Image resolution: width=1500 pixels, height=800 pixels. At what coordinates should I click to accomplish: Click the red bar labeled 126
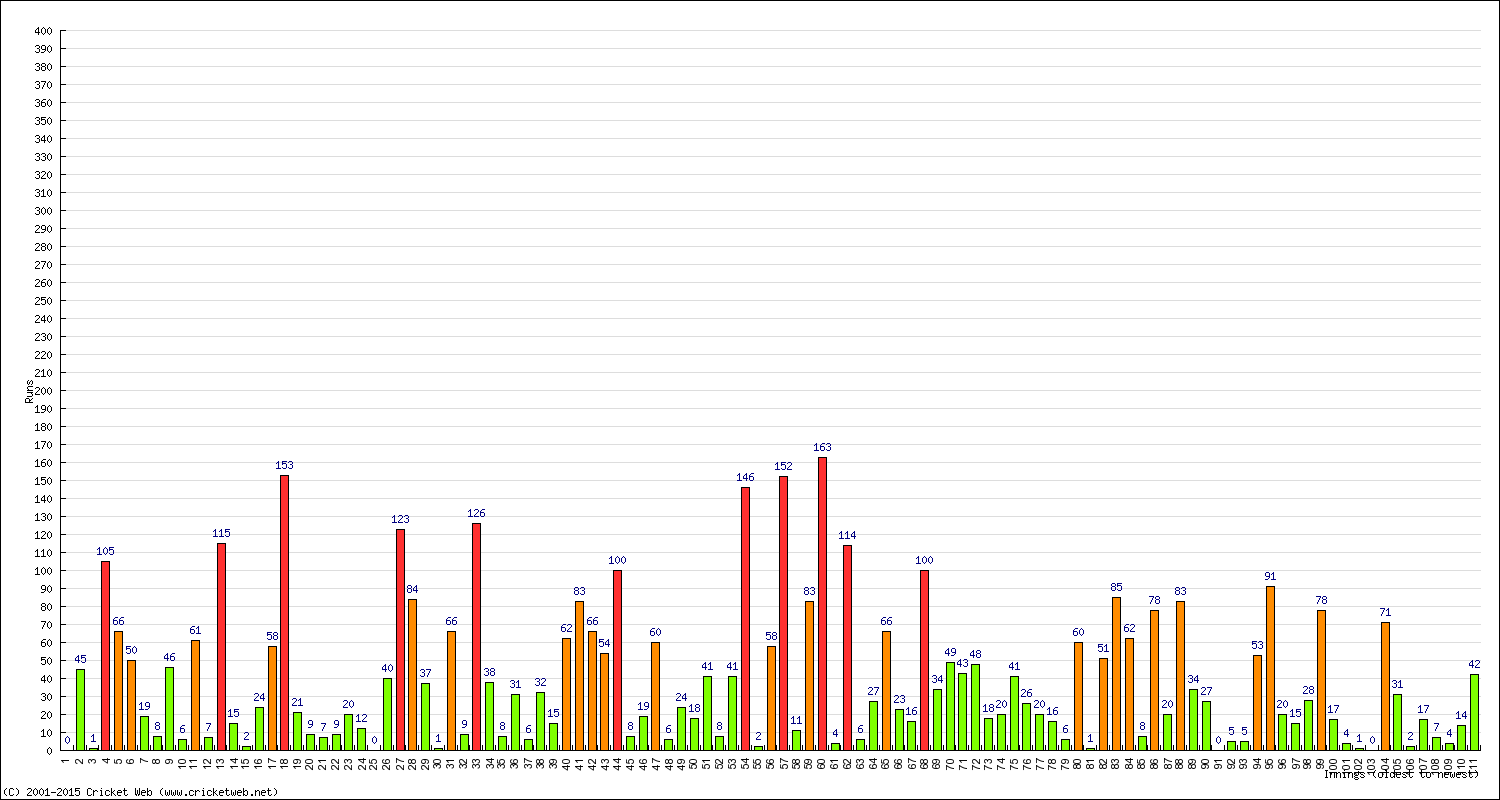(476, 636)
